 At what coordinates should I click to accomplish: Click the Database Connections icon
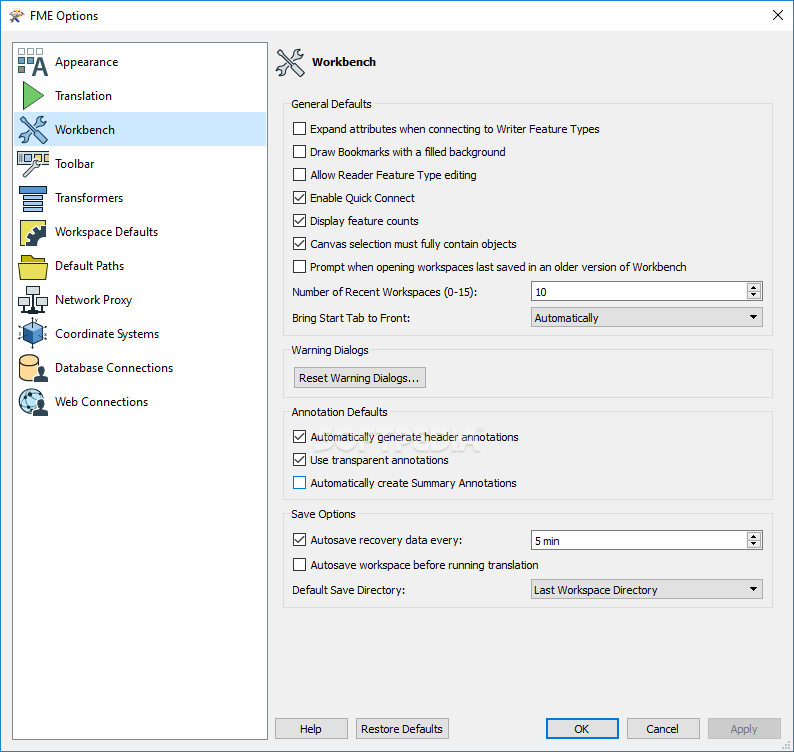pyautogui.click(x=33, y=368)
